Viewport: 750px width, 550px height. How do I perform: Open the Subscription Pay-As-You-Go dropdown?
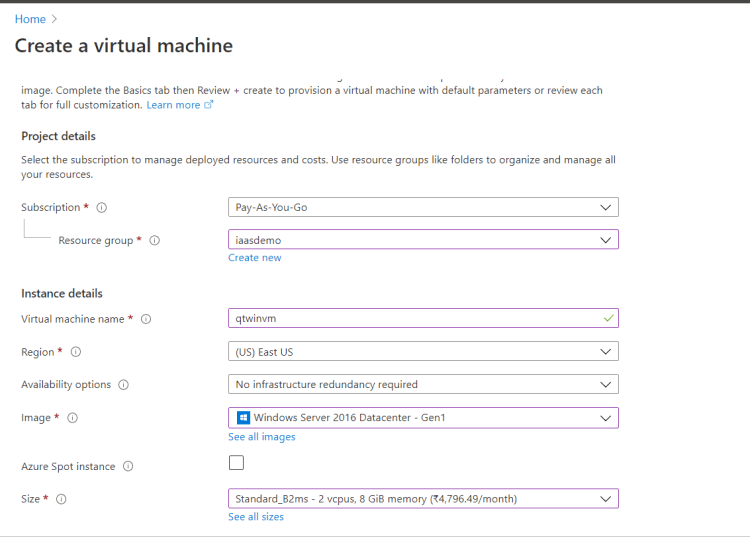423,207
